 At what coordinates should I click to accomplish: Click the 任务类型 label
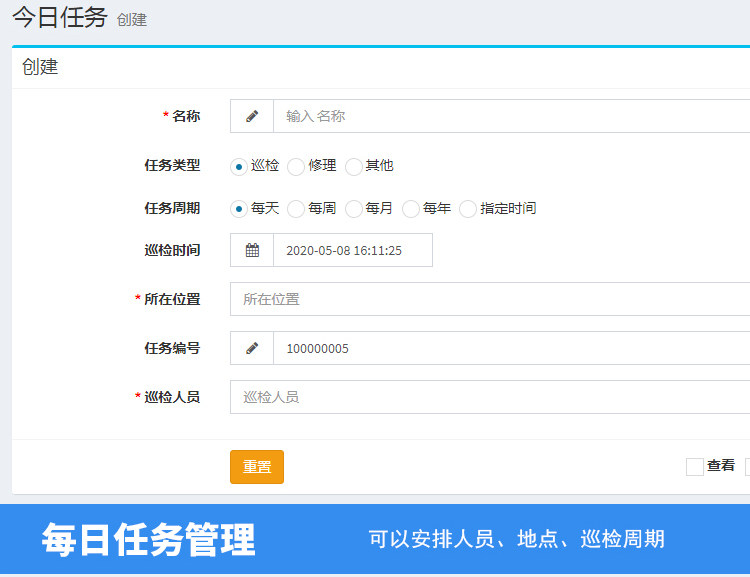(x=172, y=166)
